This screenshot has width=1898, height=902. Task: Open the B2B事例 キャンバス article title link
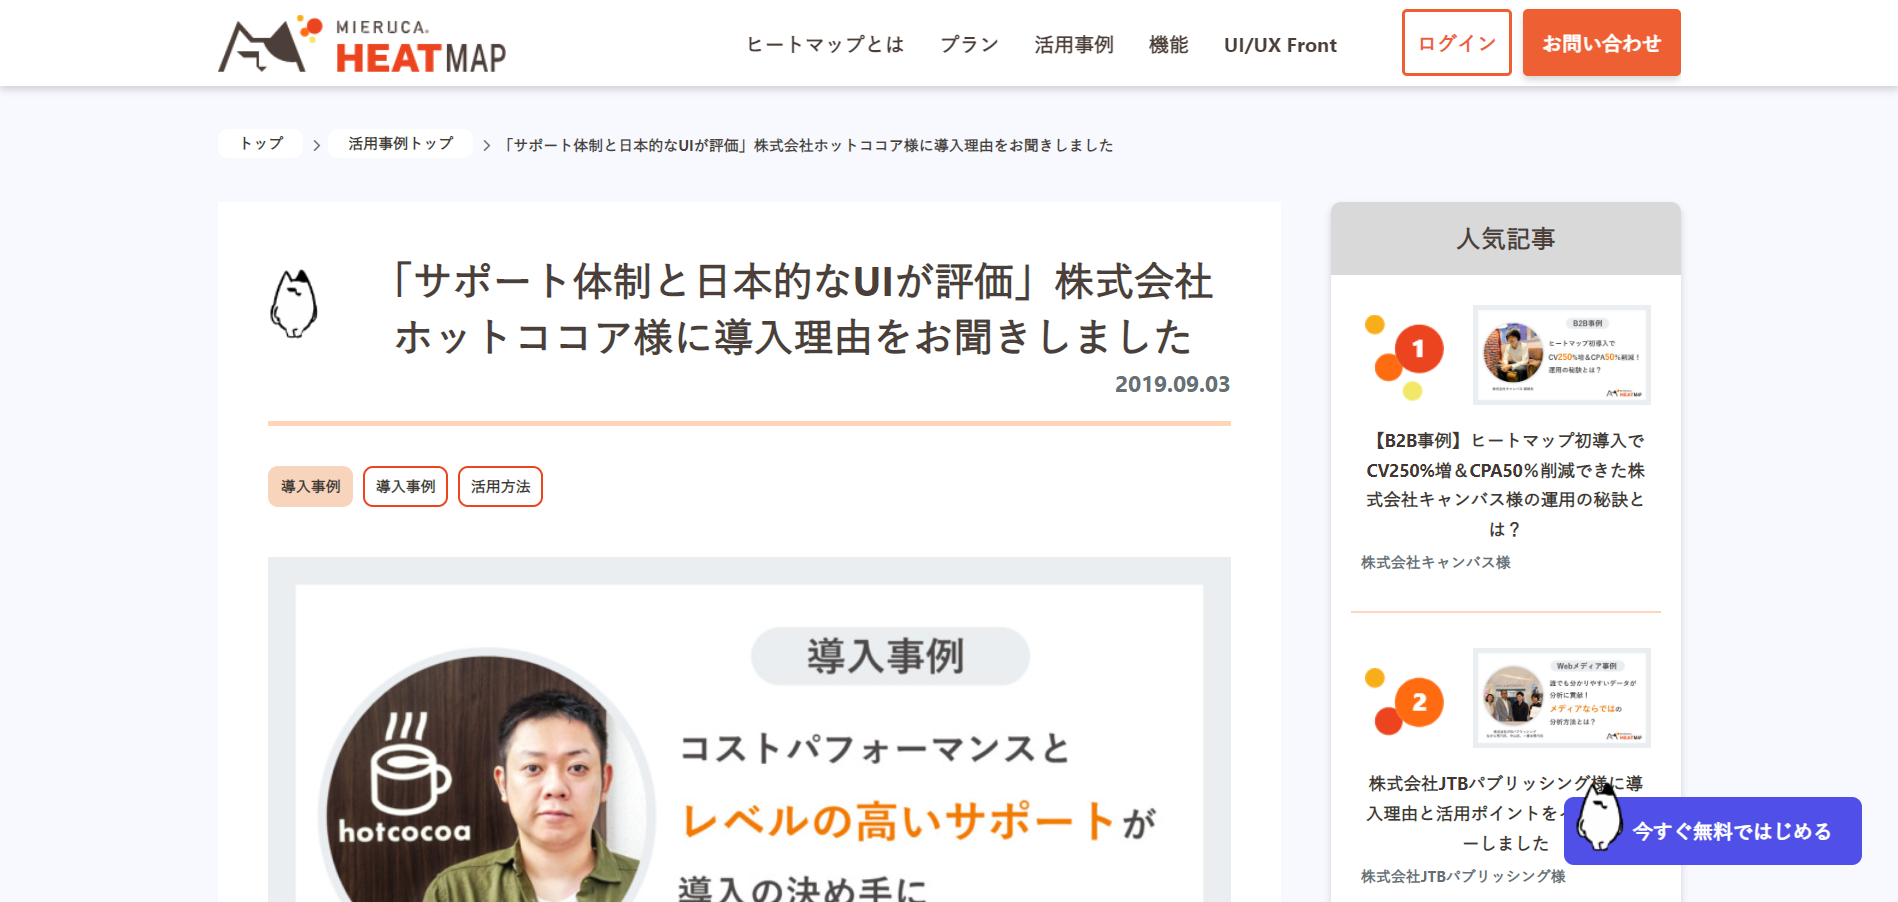pos(1505,484)
